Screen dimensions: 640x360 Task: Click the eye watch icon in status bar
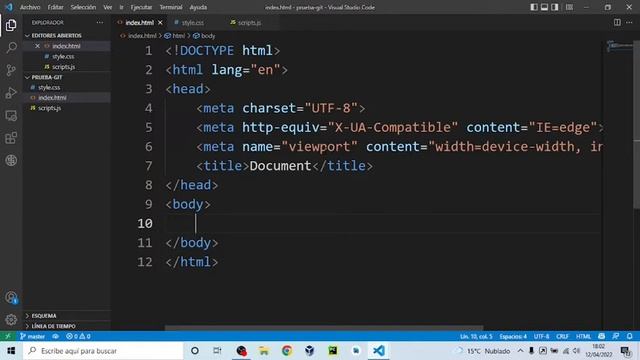coord(56,336)
